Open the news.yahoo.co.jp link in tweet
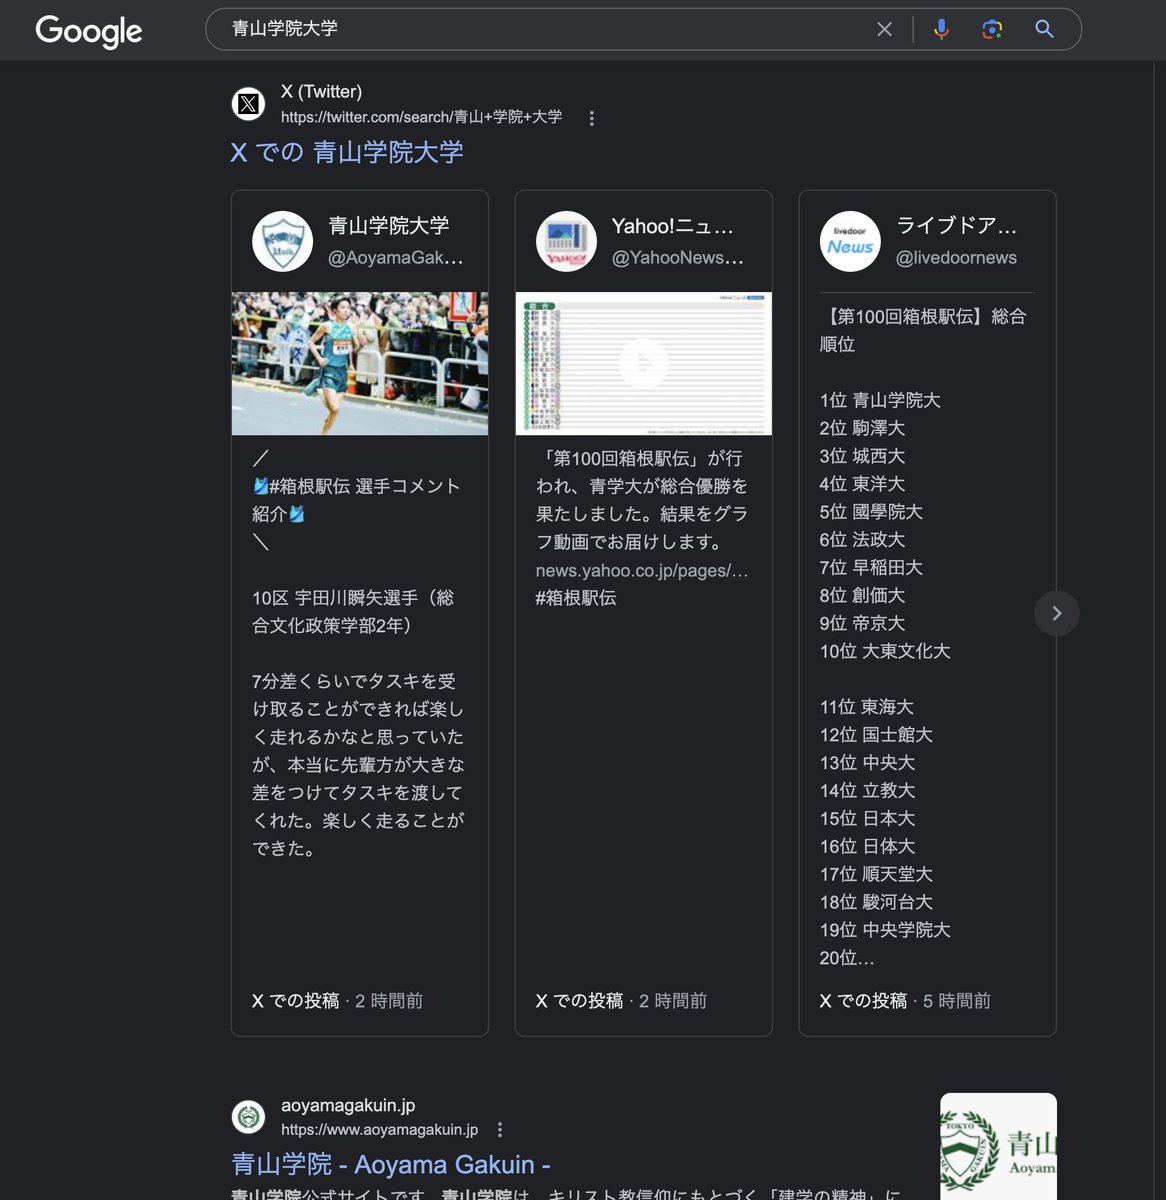The width and height of the screenshot is (1166, 1200). pos(641,570)
